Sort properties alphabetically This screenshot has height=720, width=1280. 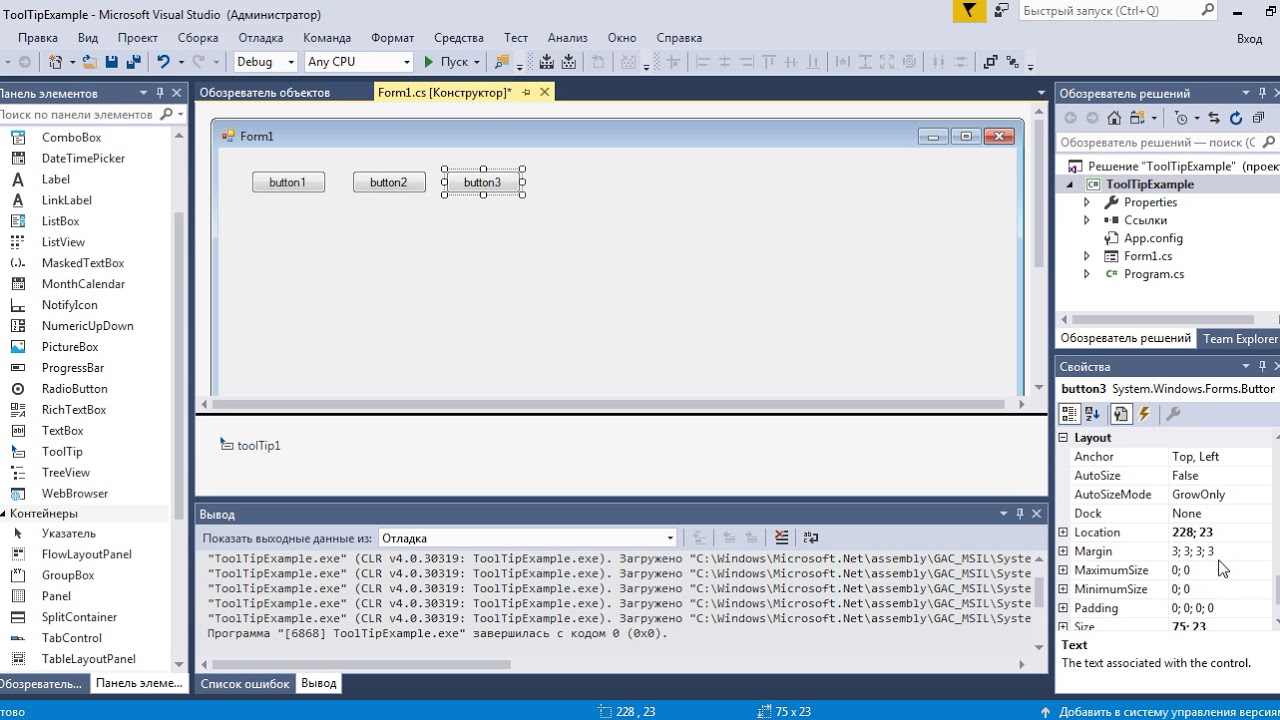[1092, 414]
